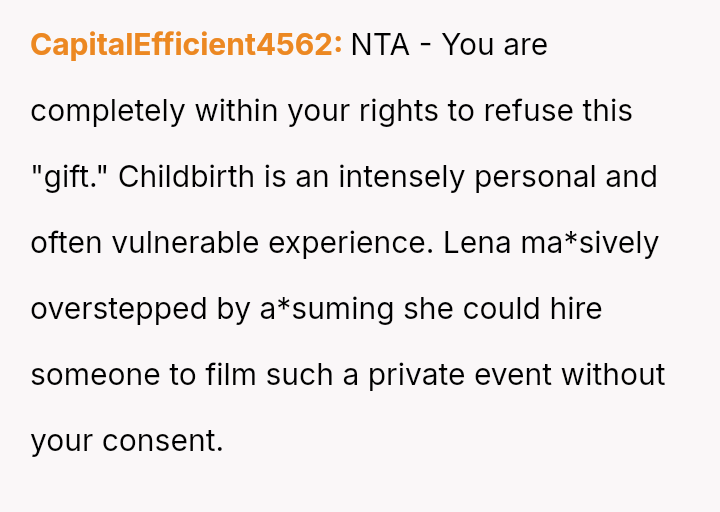Open the CapitalEfficient4562 username link

pos(186,45)
